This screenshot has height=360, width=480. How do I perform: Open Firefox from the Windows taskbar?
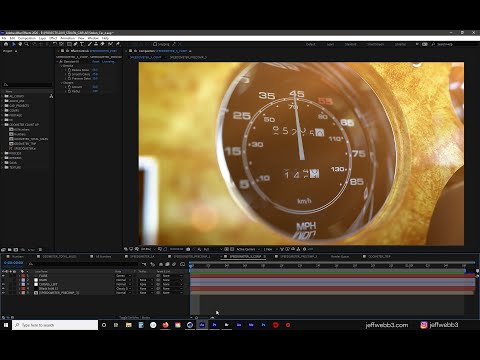pos(165,325)
